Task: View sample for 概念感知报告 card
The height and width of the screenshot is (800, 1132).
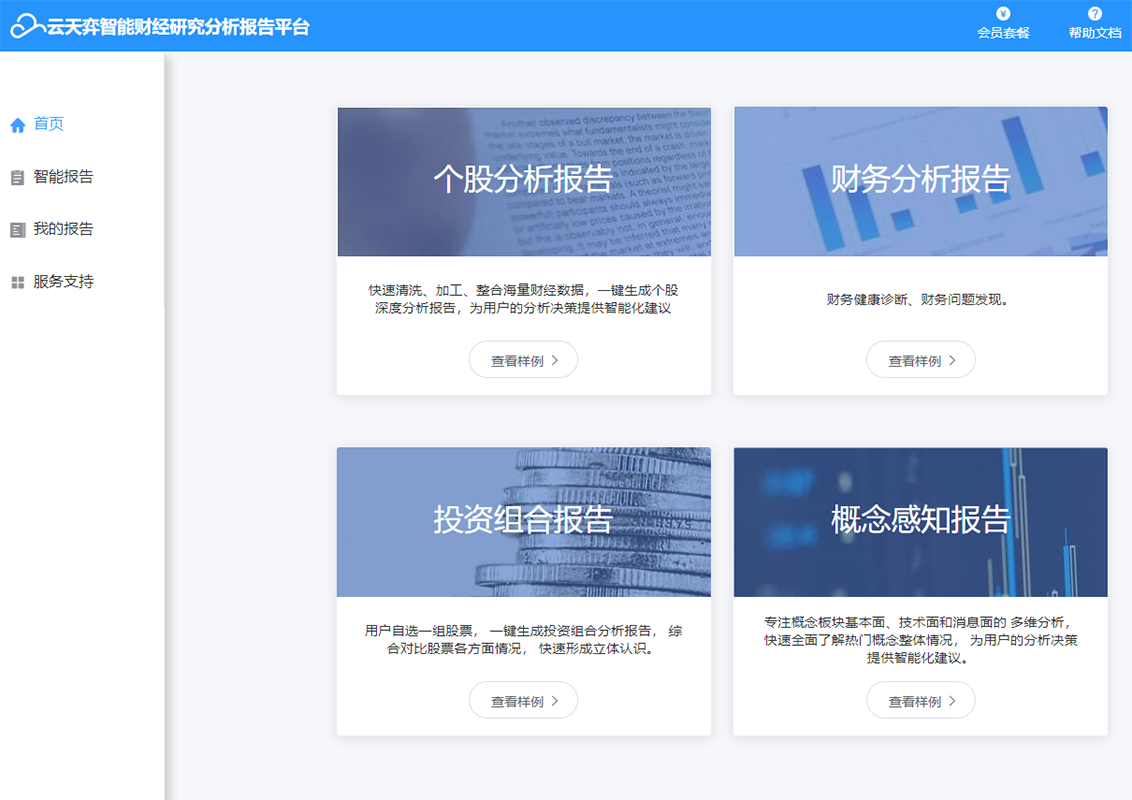Action: click(x=920, y=701)
